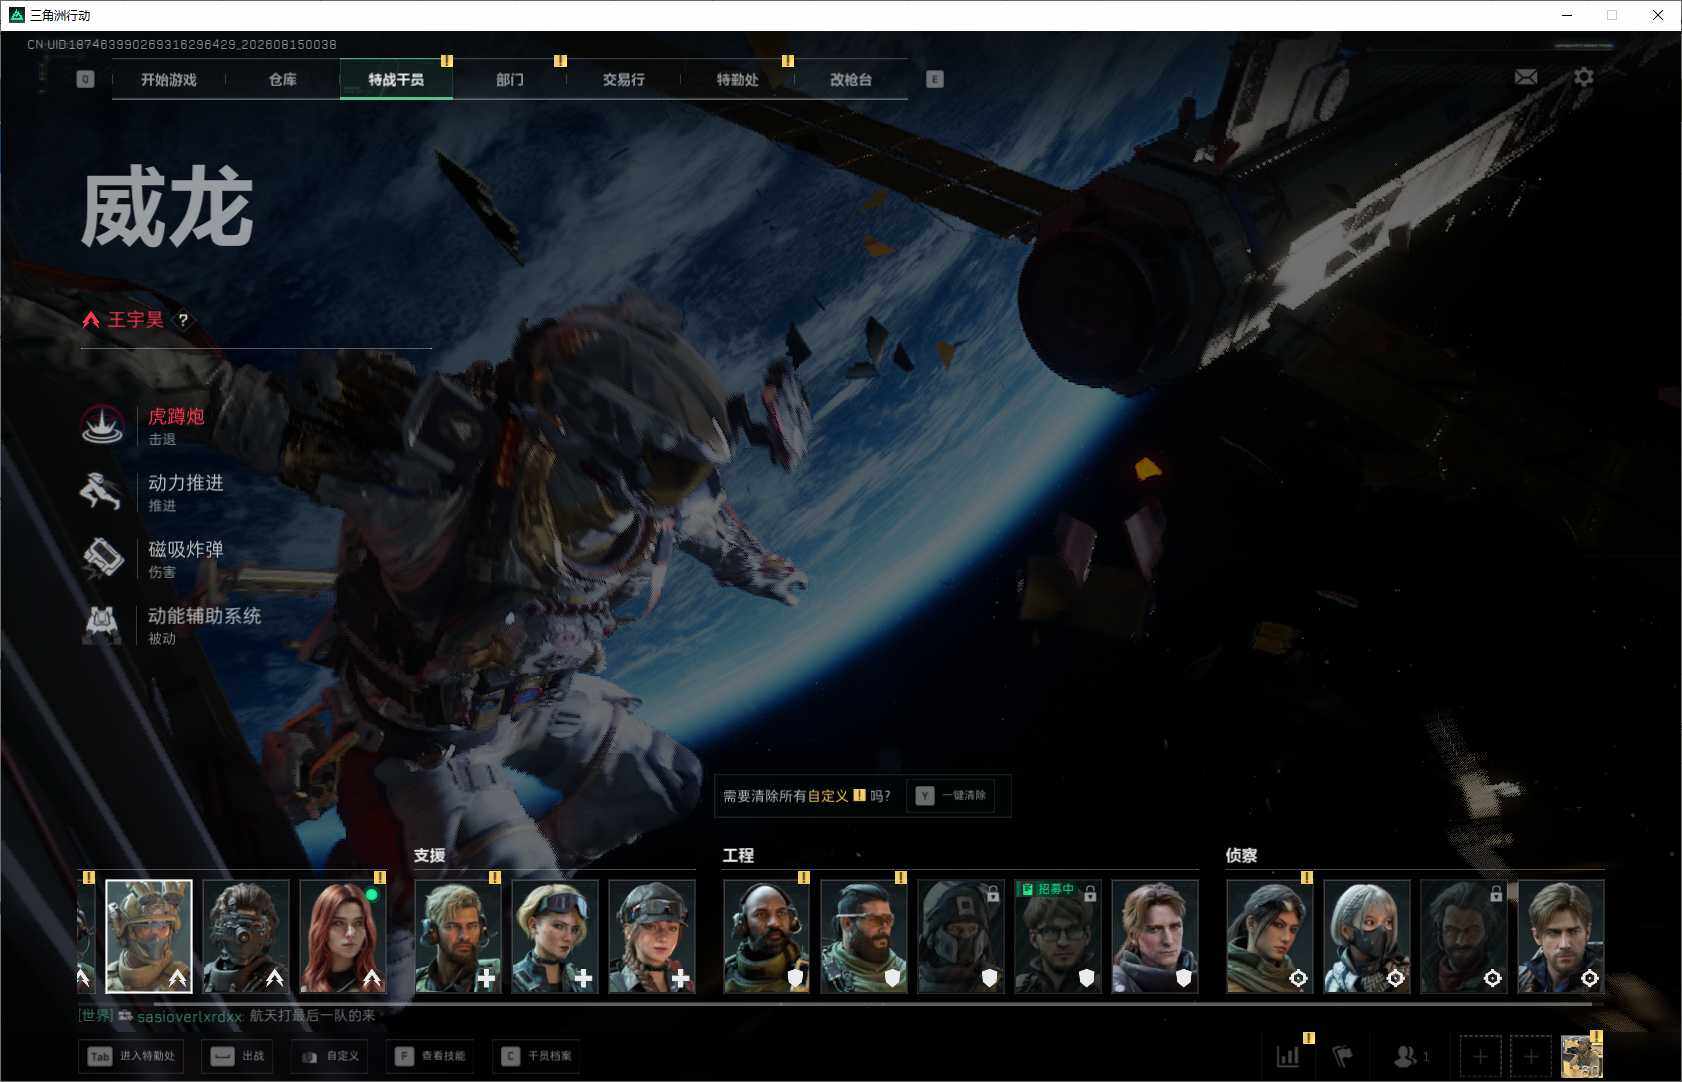Viewport: 1682px width, 1082px height.
Task: Select the 招募中 engineer operator portrait
Action: pyautogui.click(x=1058, y=936)
